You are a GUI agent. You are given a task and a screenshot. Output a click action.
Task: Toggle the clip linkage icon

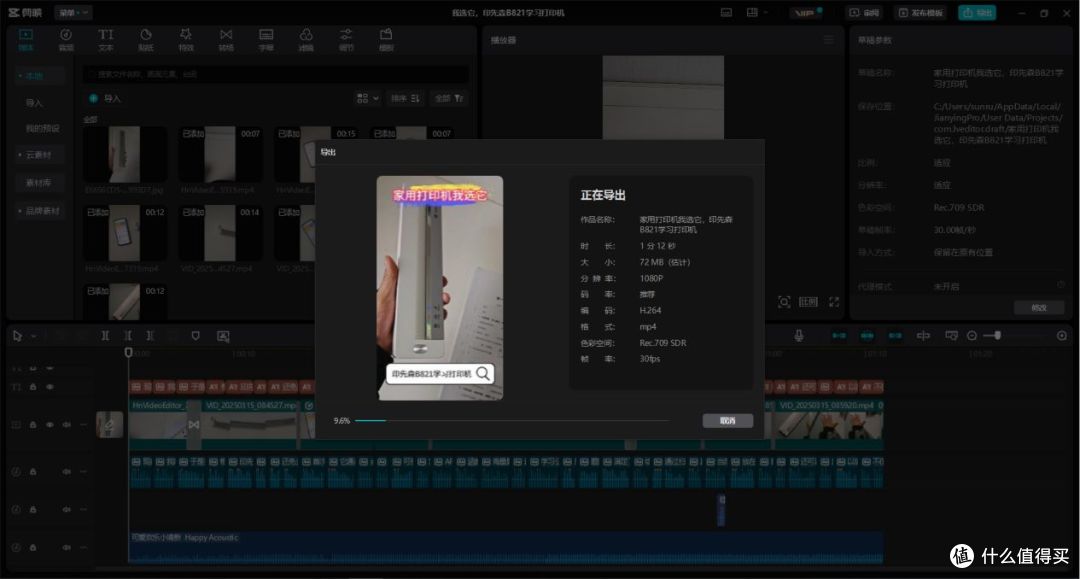click(x=895, y=335)
